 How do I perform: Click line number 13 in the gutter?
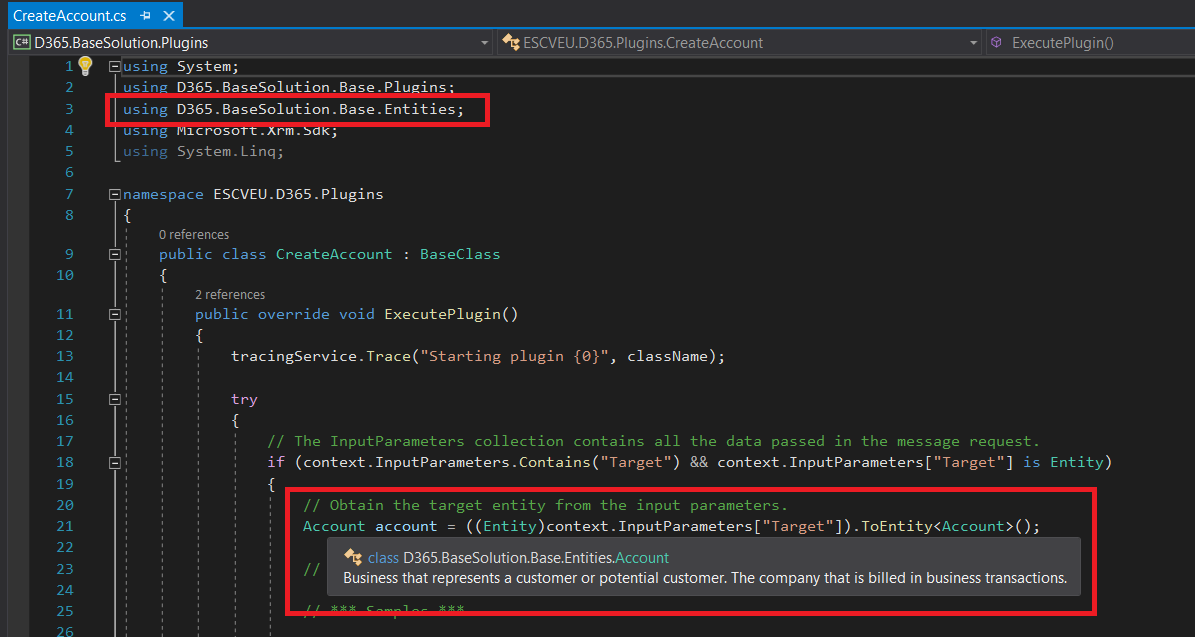(65, 357)
